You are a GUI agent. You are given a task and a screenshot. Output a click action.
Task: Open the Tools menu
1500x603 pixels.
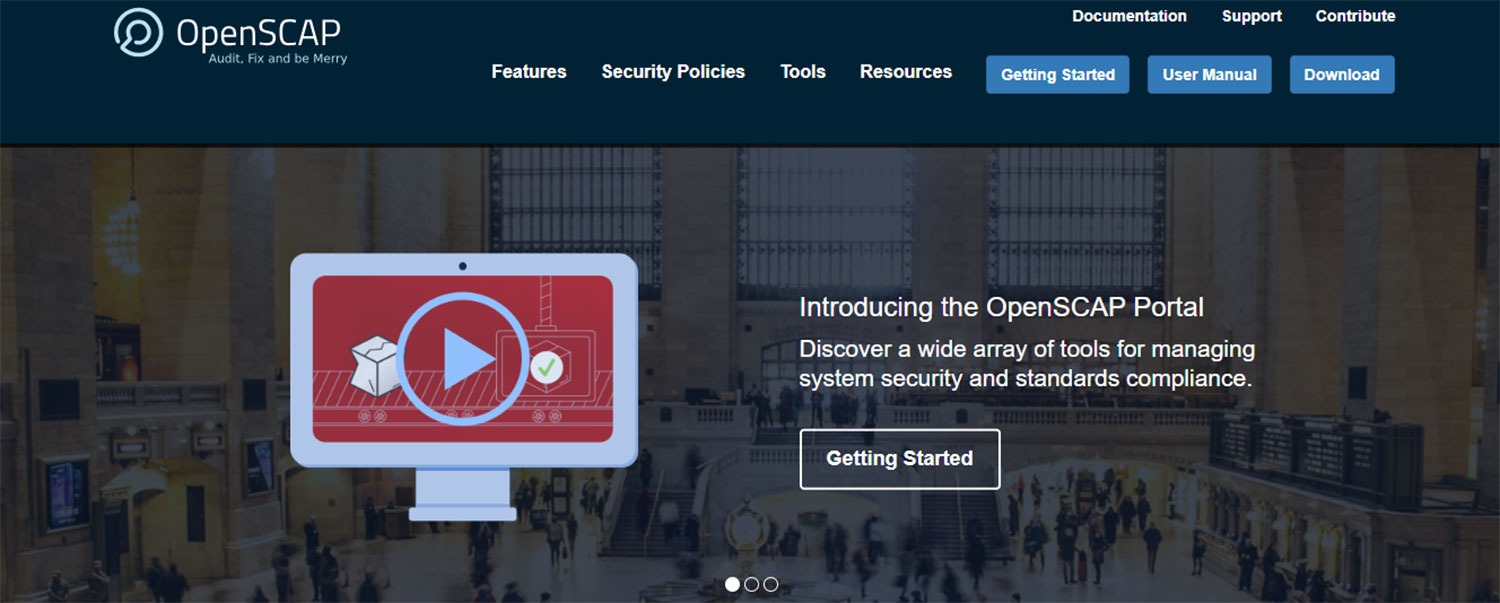click(x=802, y=71)
